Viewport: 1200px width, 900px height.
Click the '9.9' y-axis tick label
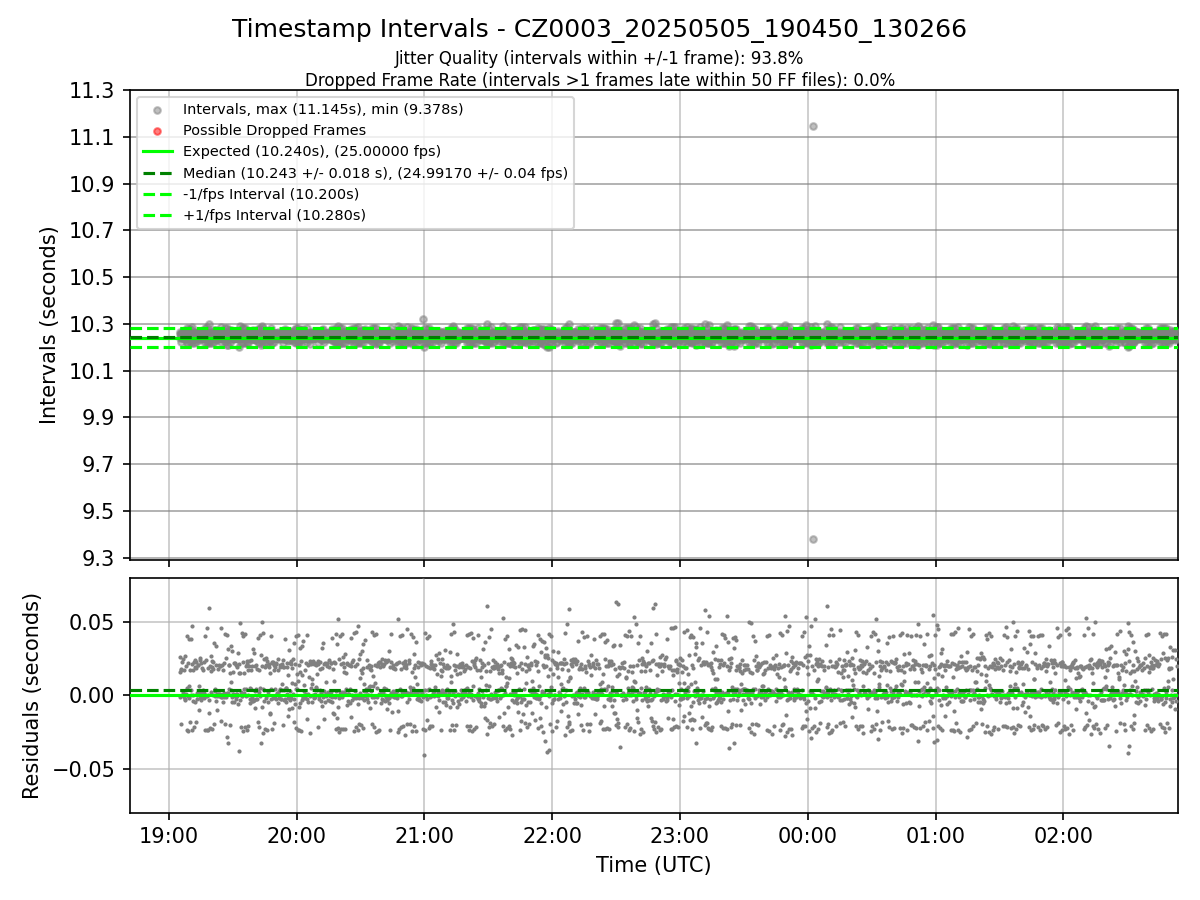tap(98, 418)
